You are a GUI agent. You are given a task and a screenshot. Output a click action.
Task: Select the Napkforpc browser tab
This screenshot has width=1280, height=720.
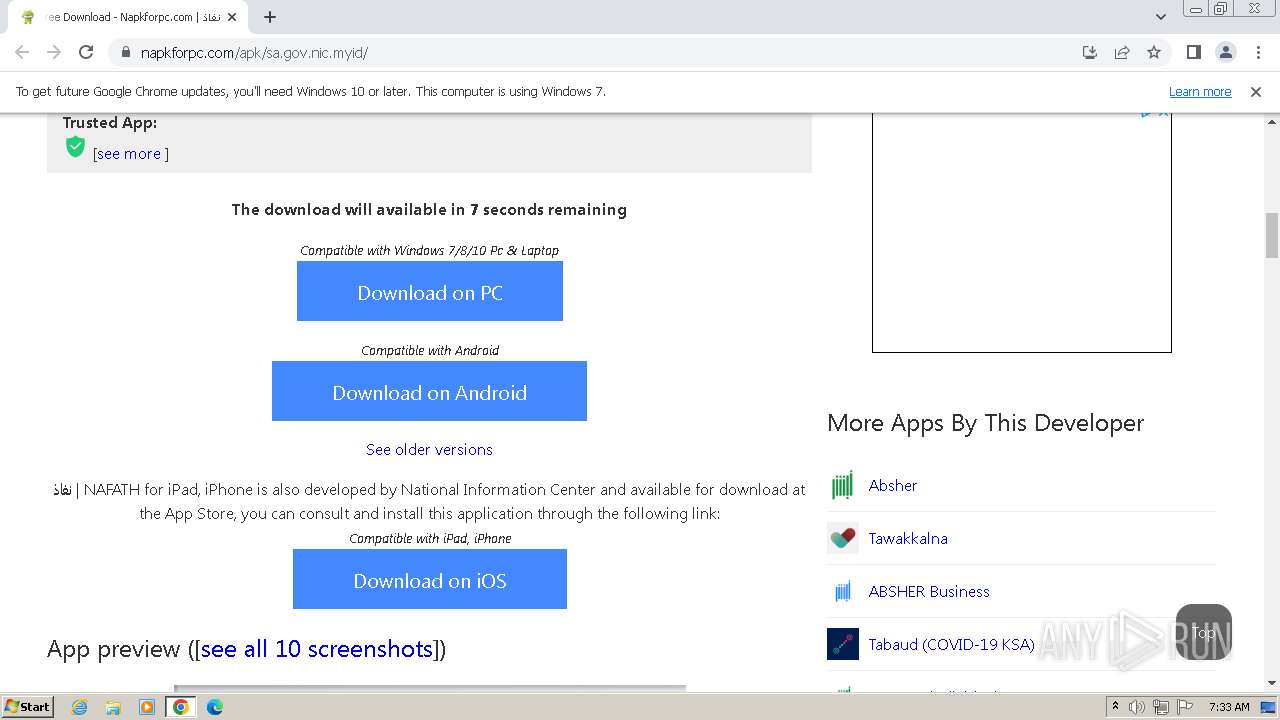tap(125, 17)
